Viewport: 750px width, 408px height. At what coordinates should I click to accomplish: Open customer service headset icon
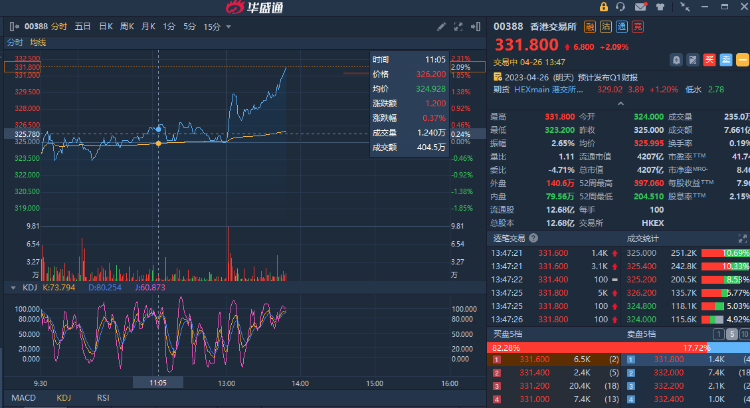point(622,7)
